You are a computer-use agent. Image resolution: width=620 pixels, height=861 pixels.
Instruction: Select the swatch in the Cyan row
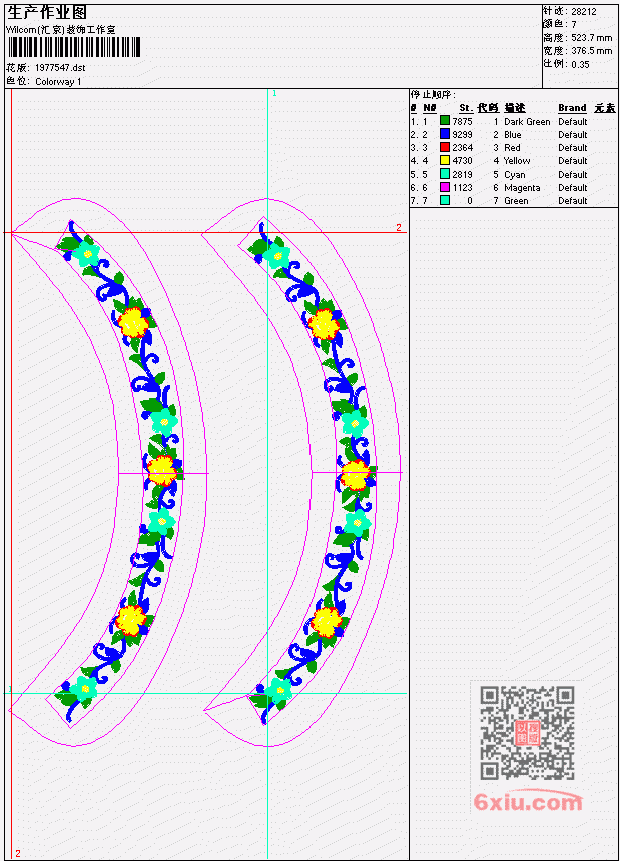point(445,174)
